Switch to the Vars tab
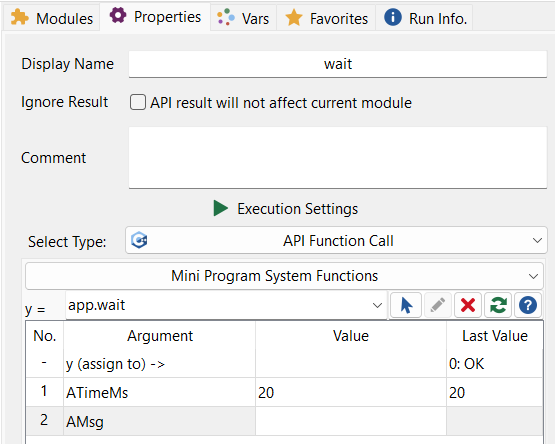555x444 pixels. point(243,18)
